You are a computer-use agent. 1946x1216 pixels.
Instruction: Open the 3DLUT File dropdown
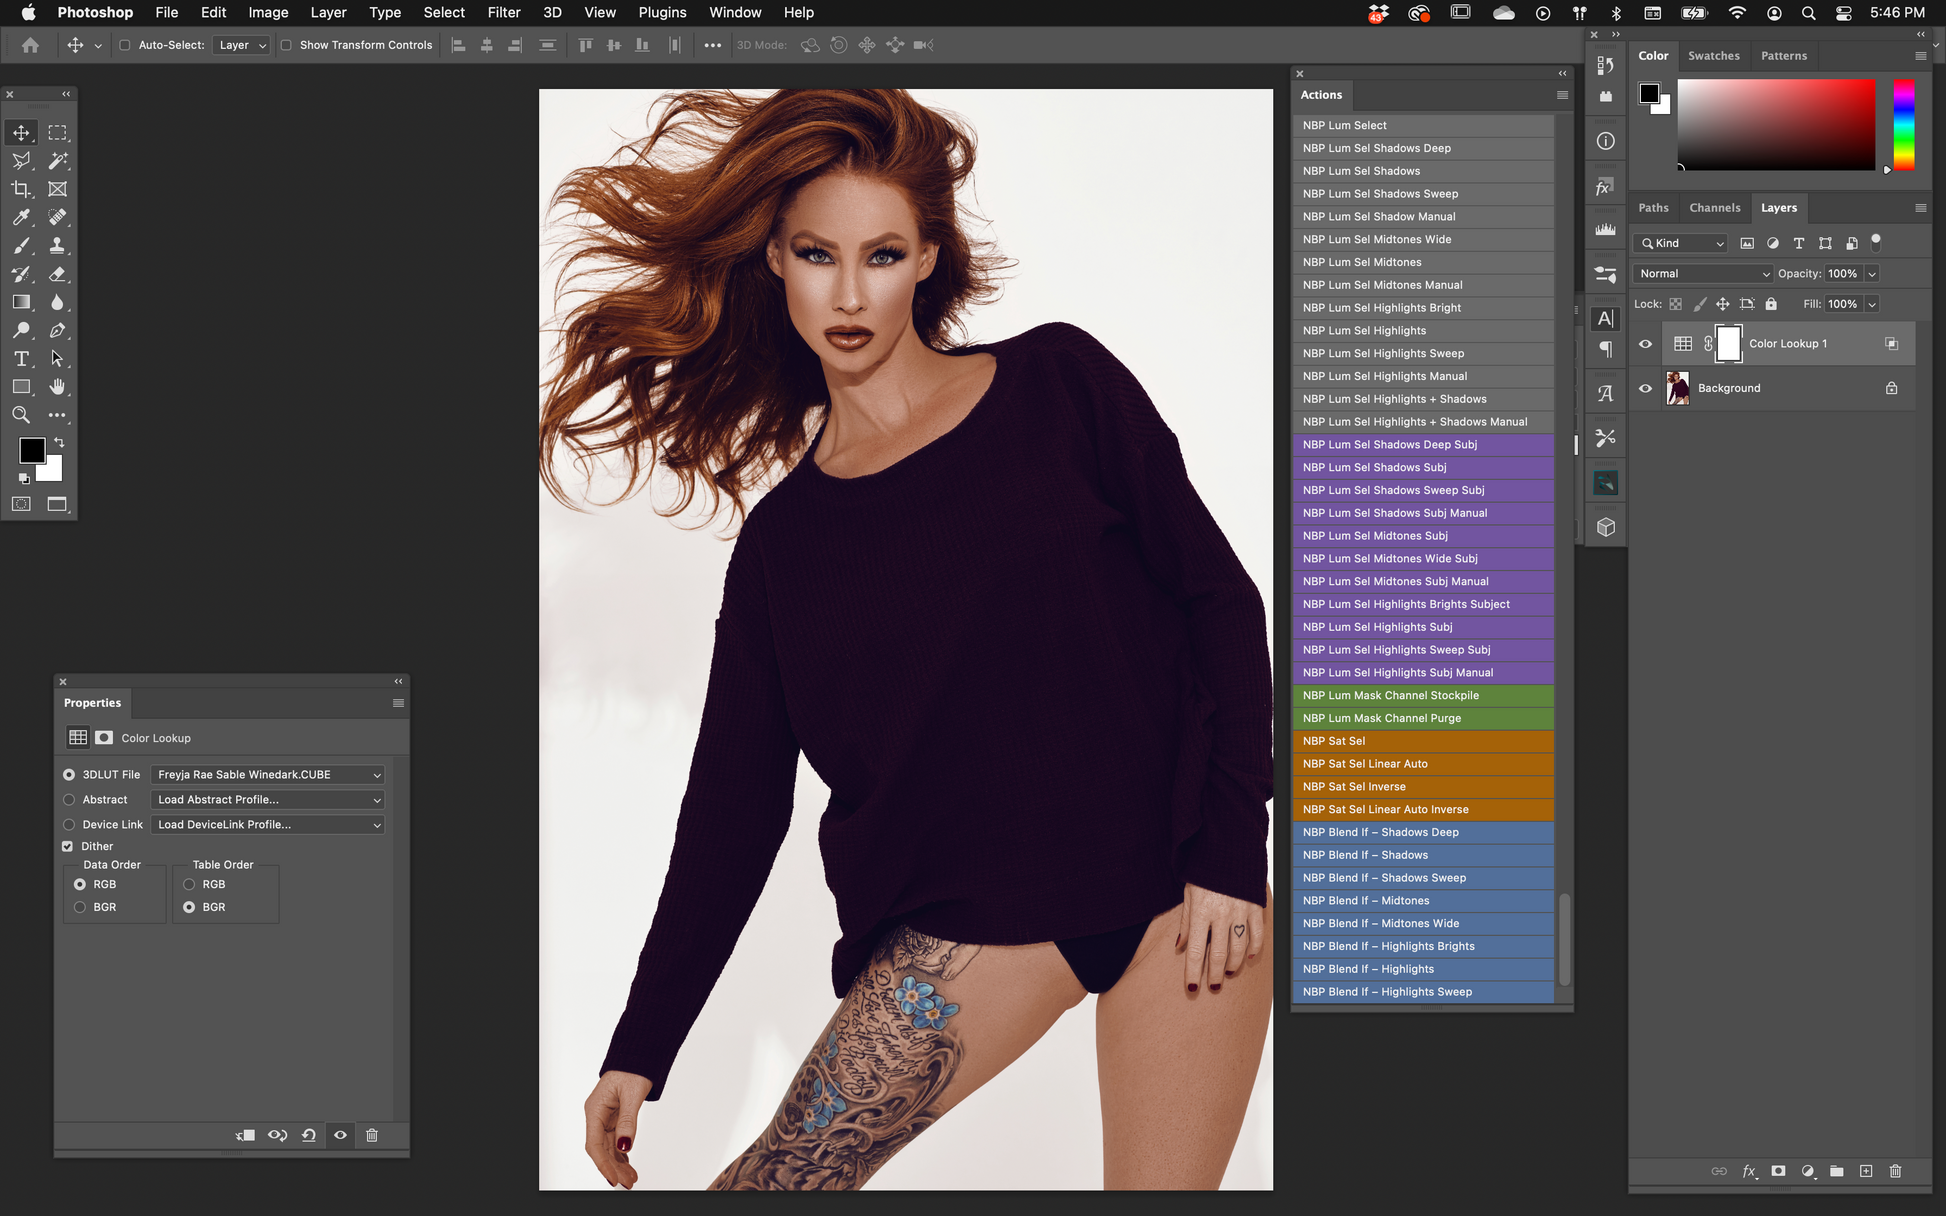(268, 775)
